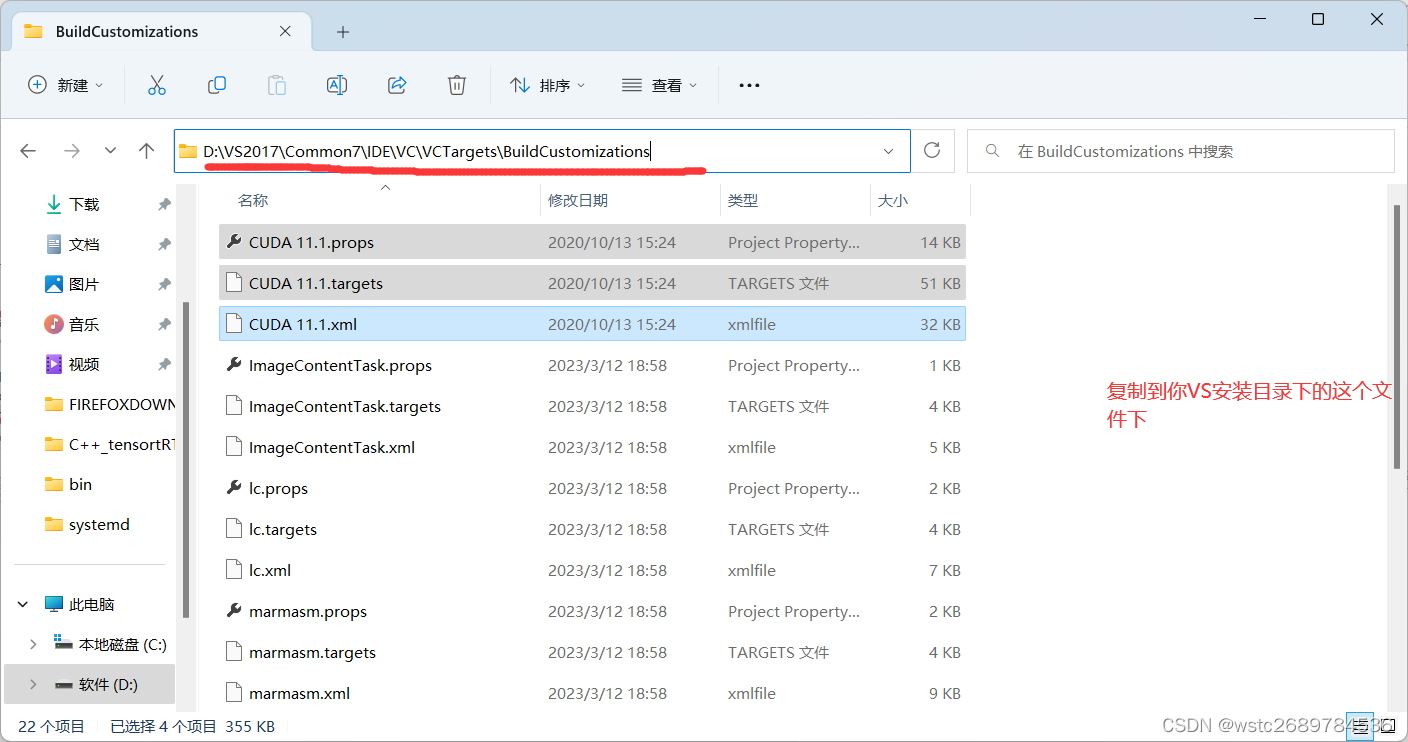Expand the address bar history dropdown

click(888, 151)
